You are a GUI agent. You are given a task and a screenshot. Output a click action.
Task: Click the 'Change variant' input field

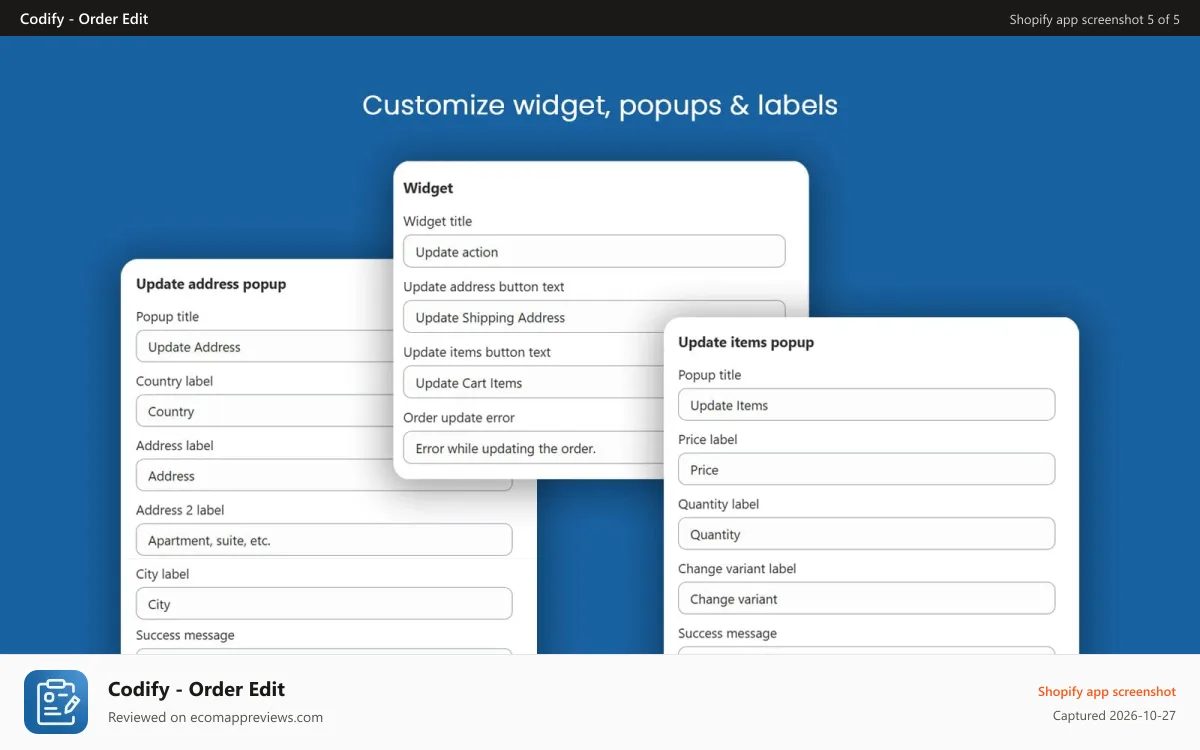tap(866, 598)
